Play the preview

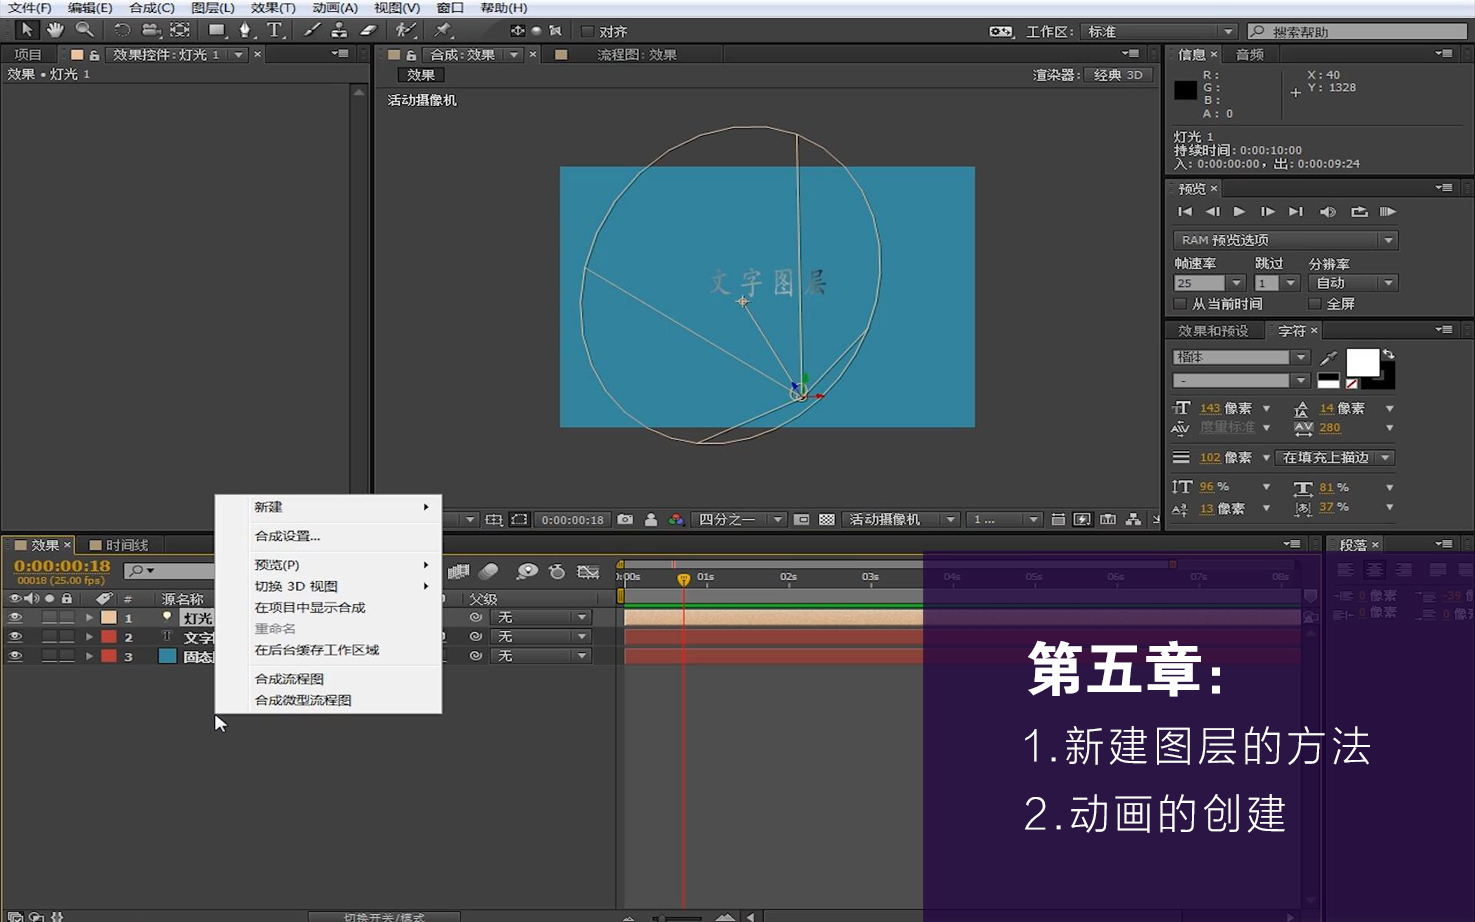click(x=1239, y=212)
